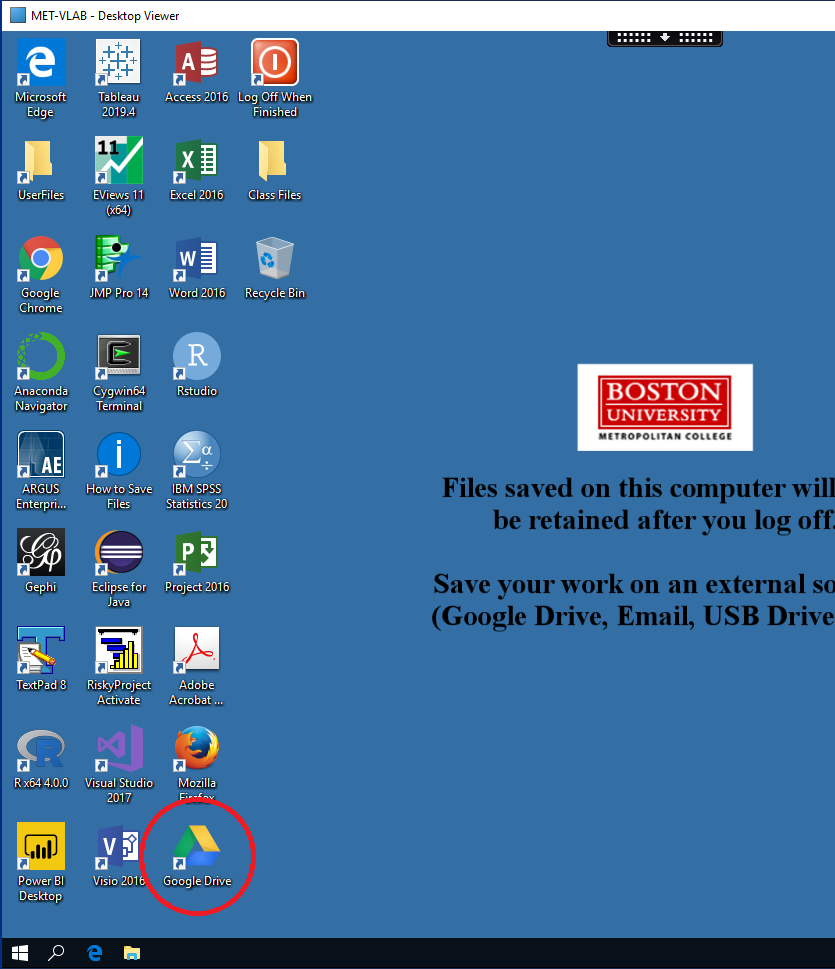Expand the Desktop Viewer pull-down toolbar handle
The height and width of the screenshot is (969, 835).
[664, 38]
